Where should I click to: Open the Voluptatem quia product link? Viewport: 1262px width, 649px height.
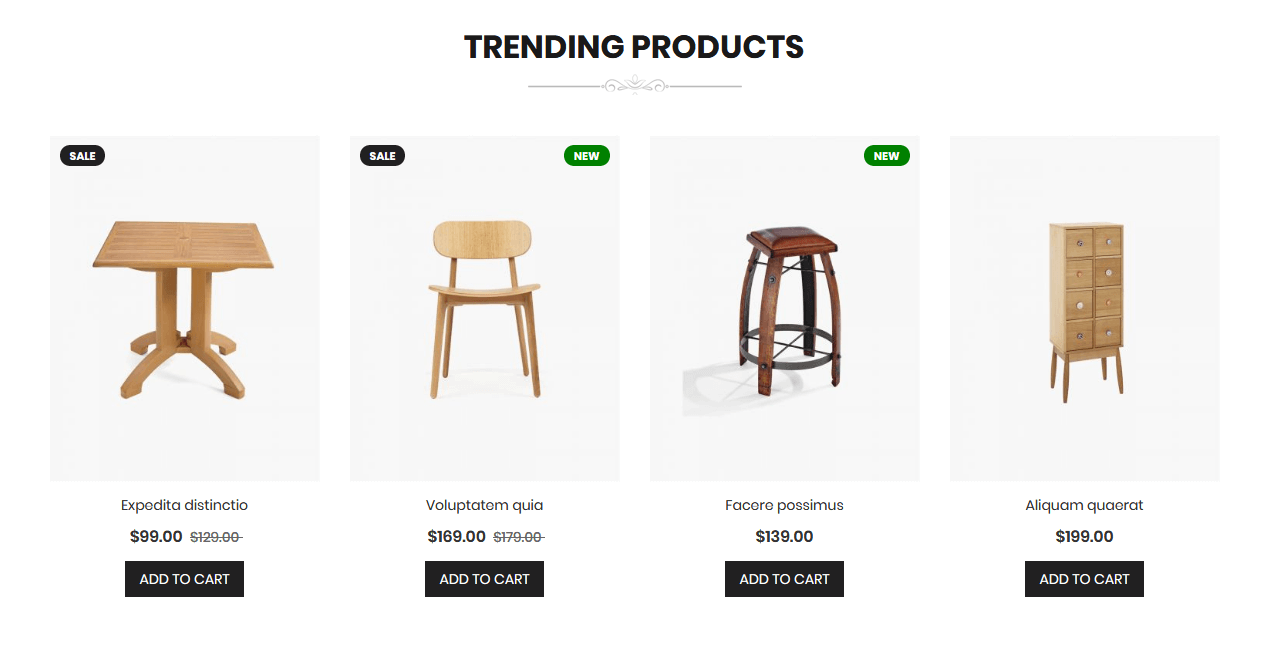484,505
